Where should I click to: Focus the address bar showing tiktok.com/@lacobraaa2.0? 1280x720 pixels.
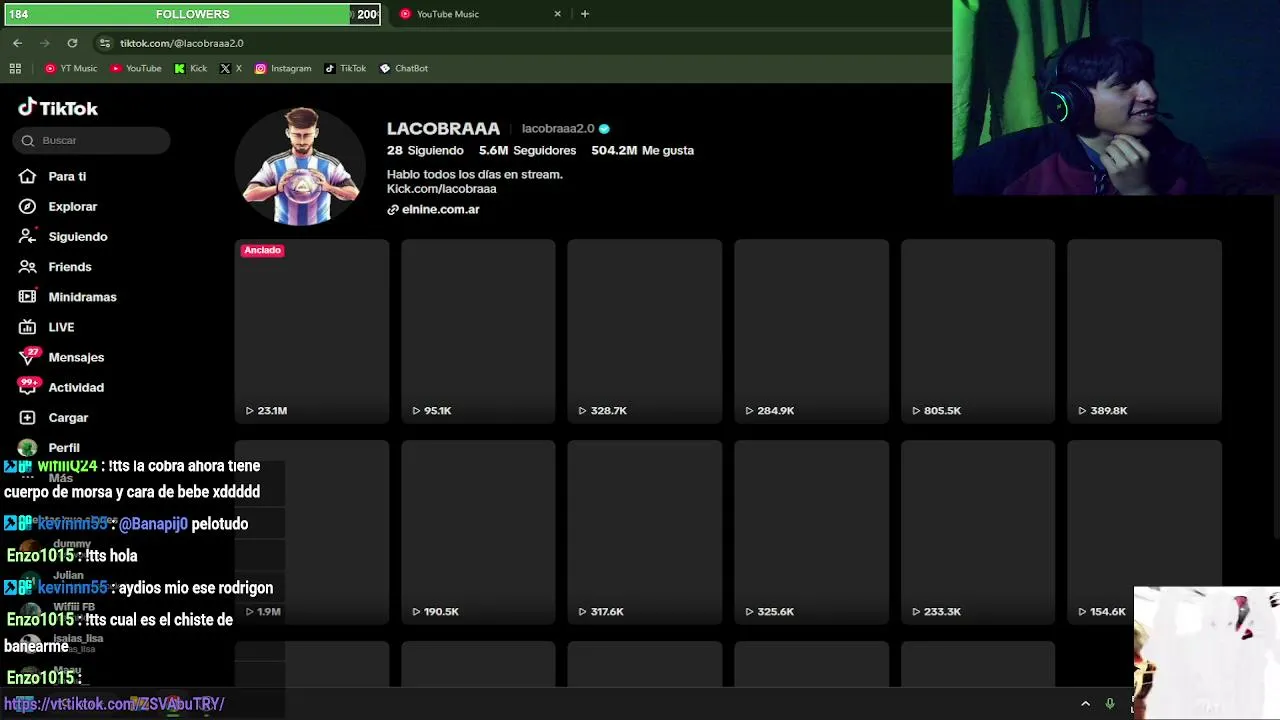point(181,43)
